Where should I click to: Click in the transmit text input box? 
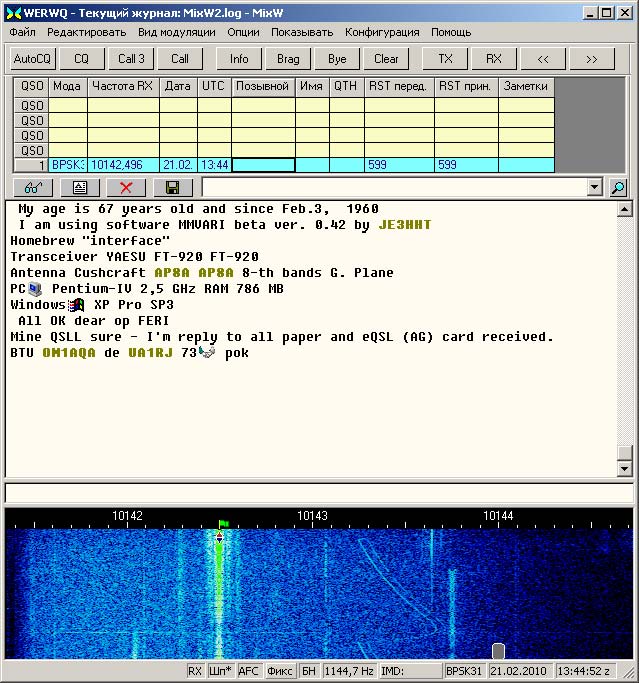click(x=319, y=494)
